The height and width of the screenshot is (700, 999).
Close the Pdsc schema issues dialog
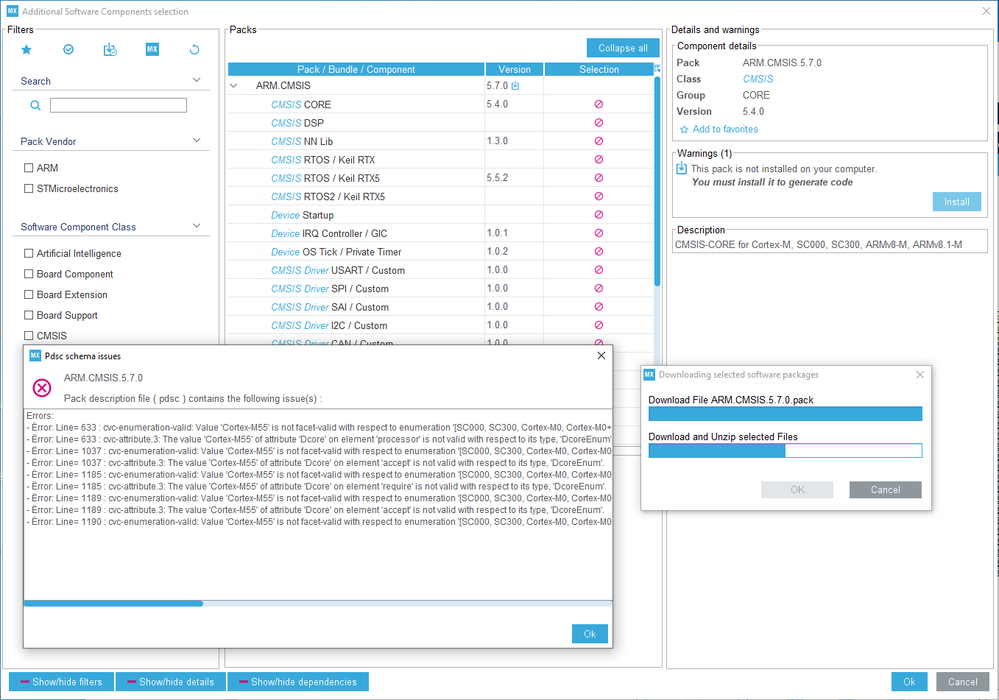point(601,355)
